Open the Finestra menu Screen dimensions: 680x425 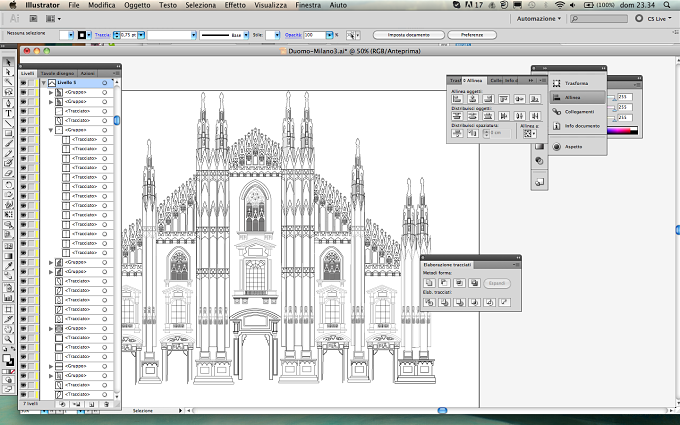(308, 5)
